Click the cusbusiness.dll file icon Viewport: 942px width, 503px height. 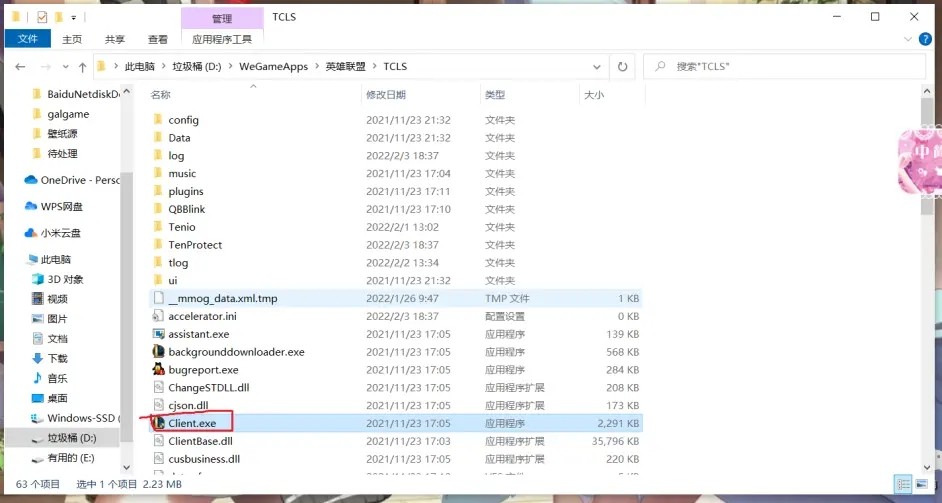click(x=159, y=459)
